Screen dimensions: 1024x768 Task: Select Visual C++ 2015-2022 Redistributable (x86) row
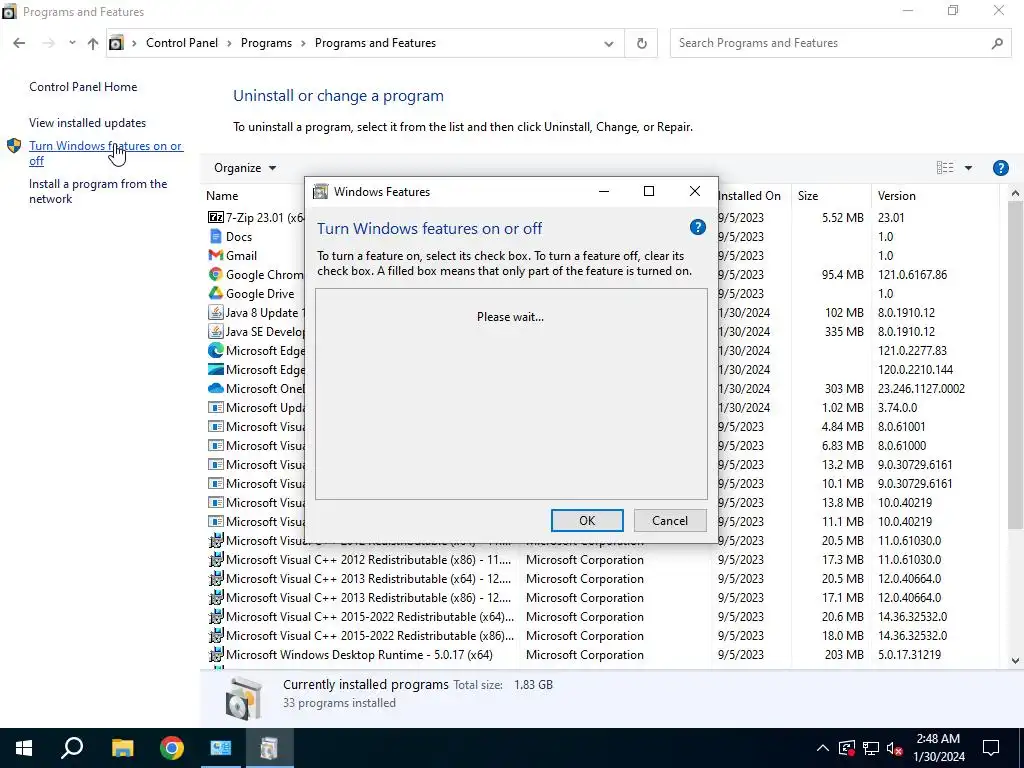point(601,636)
